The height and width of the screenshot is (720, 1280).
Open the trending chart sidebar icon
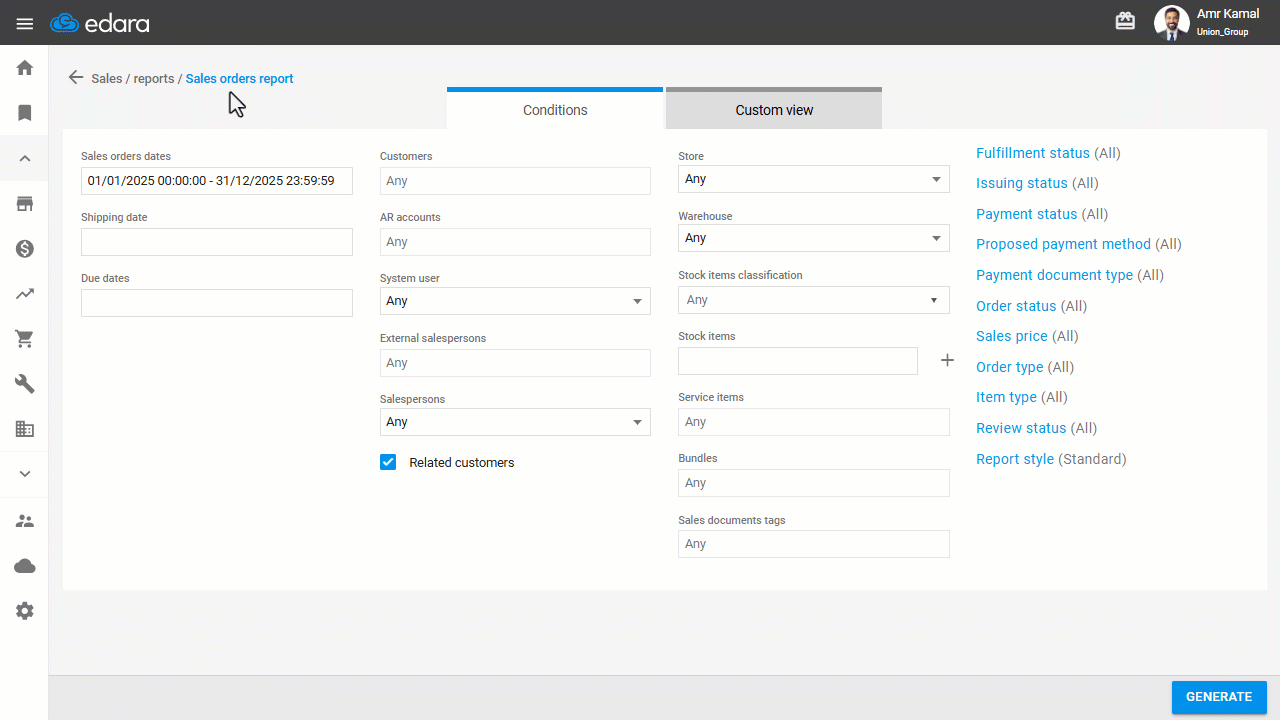[x=25, y=294]
